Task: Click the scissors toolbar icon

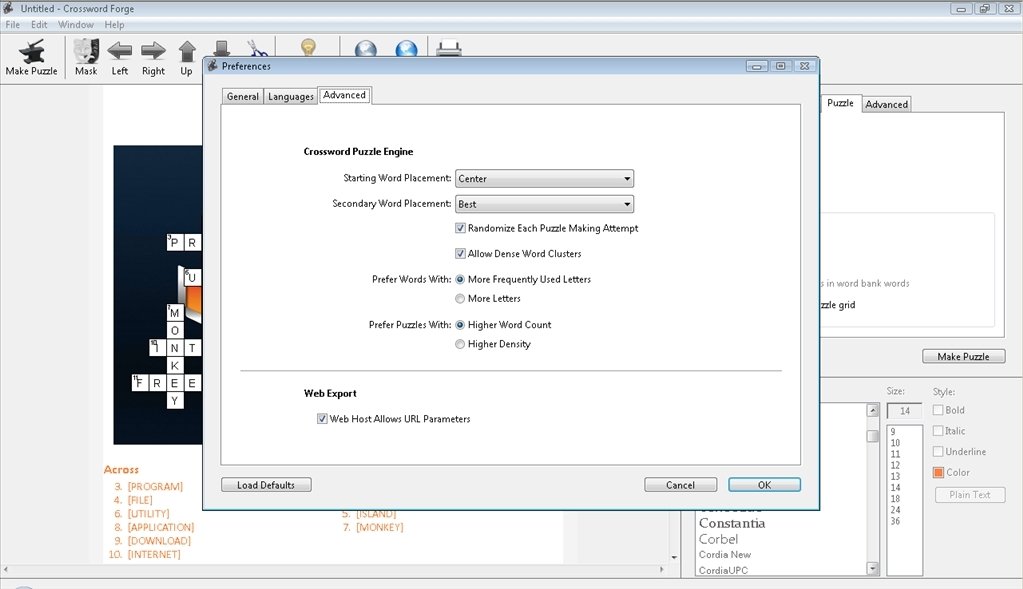Action: pos(257,48)
